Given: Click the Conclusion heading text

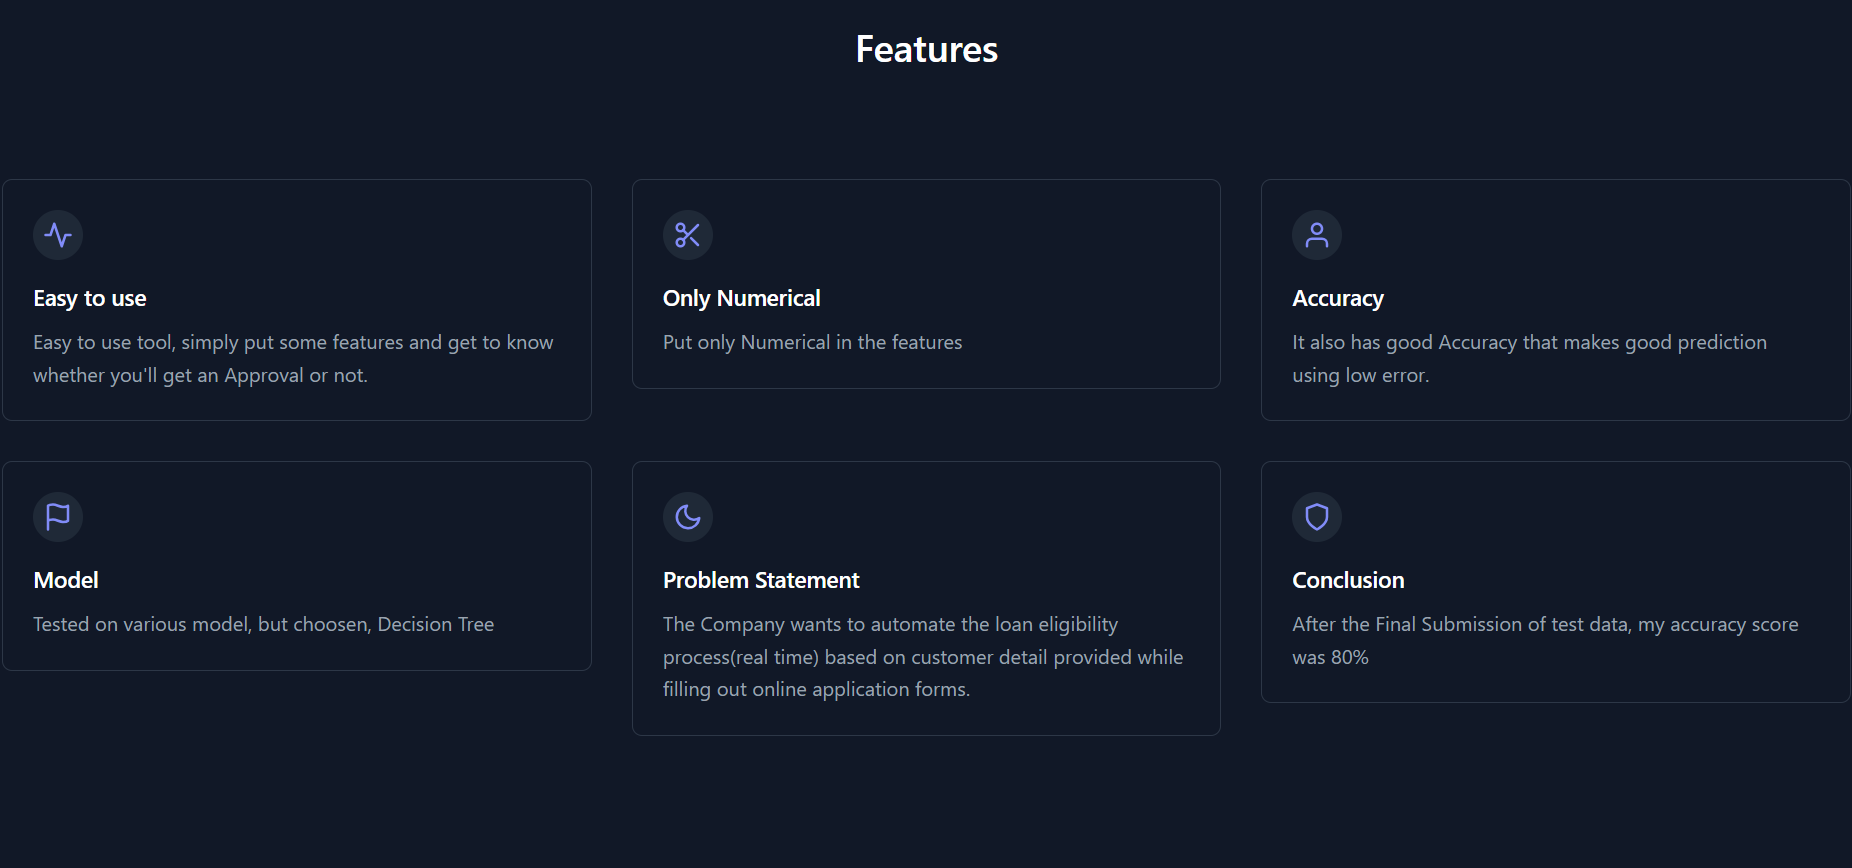Looking at the screenshot, I should pos(1348,580).
